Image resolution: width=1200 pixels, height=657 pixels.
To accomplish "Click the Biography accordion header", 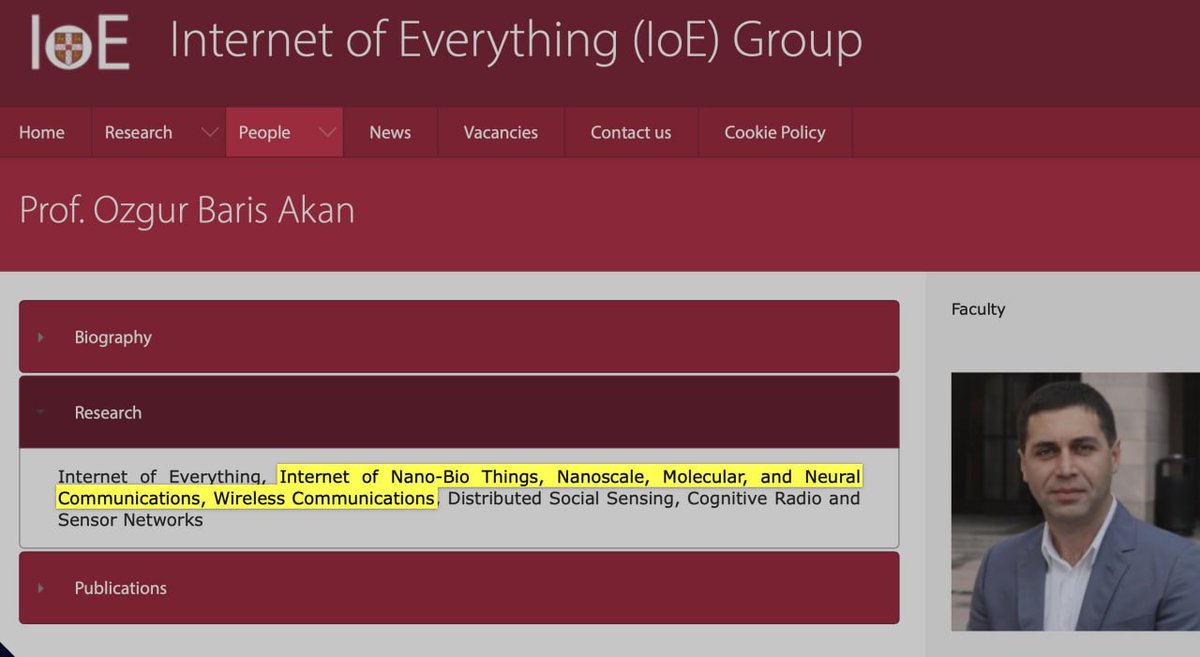I will pyautogui.click(x=113, y=337).
